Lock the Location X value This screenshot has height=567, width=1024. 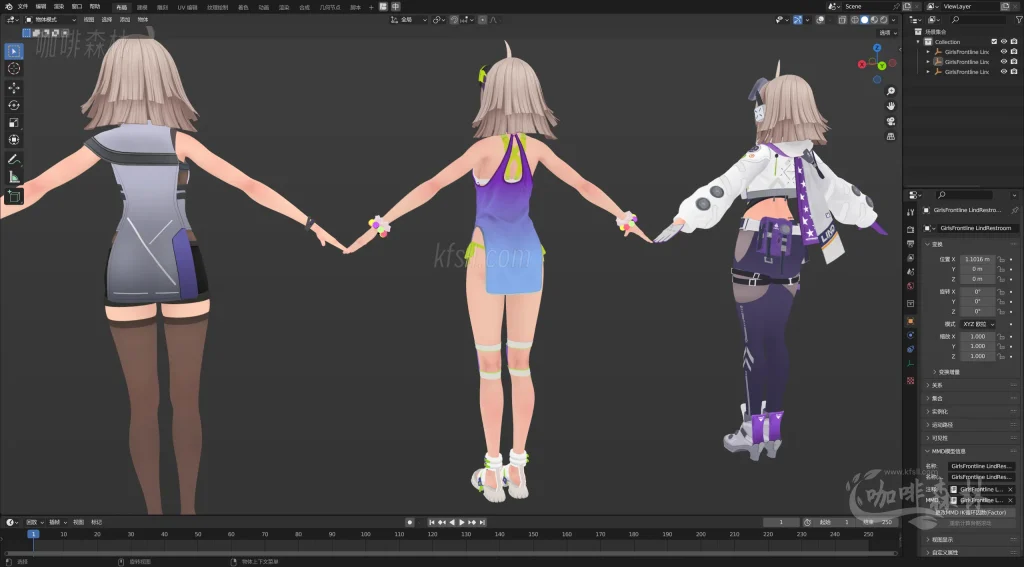click(1001, 259)
